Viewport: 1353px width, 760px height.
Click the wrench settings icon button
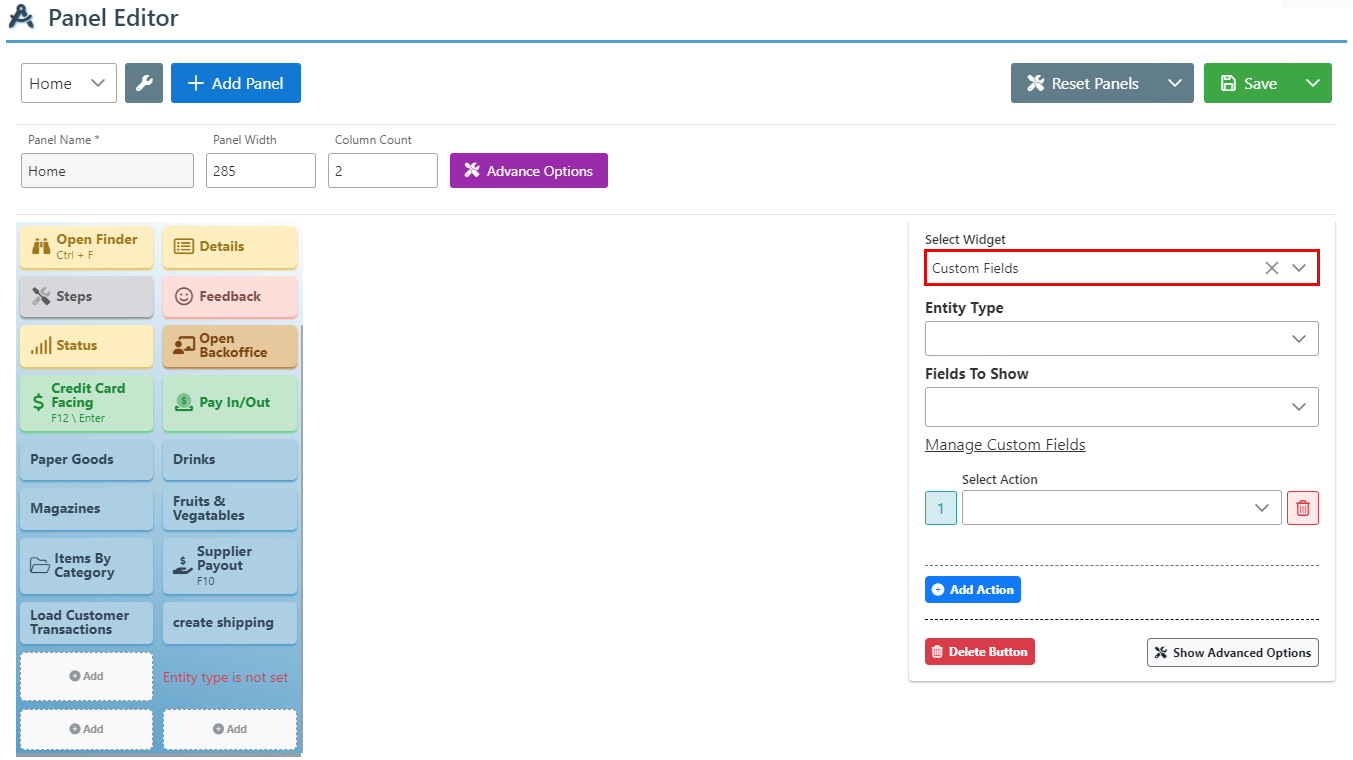click(143, 83)
